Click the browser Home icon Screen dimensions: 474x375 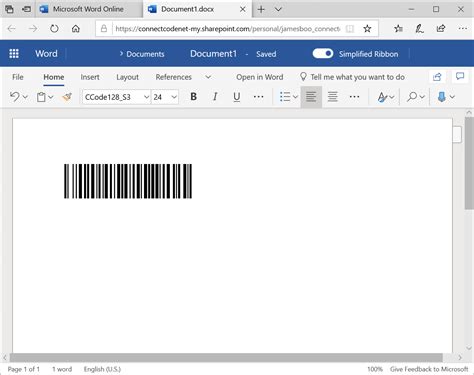[76, 29]
